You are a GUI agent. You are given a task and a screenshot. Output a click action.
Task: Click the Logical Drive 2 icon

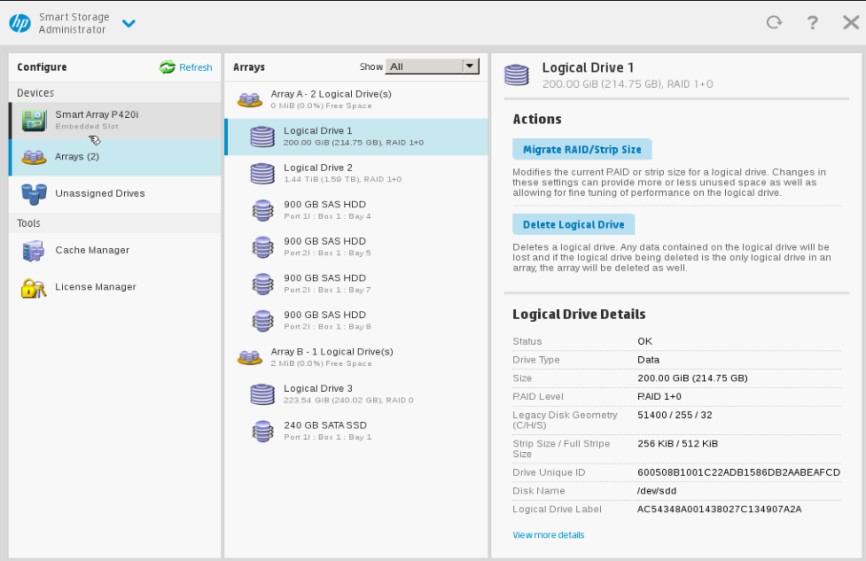[x=262, y=173]
